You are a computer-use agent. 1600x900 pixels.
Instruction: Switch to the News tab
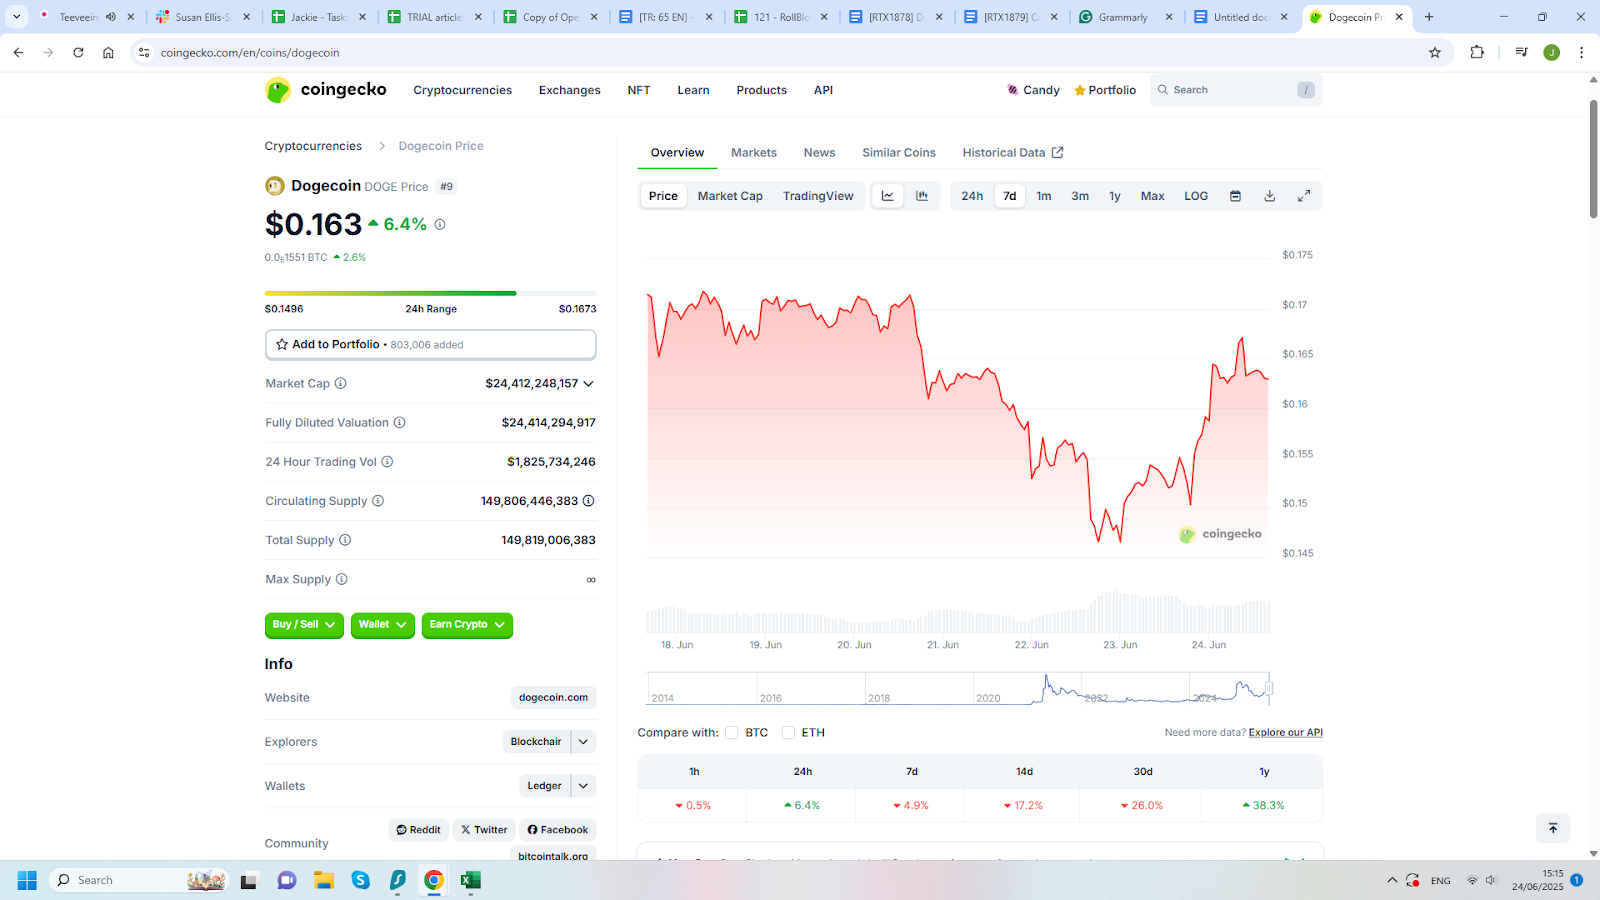point(819,153)
